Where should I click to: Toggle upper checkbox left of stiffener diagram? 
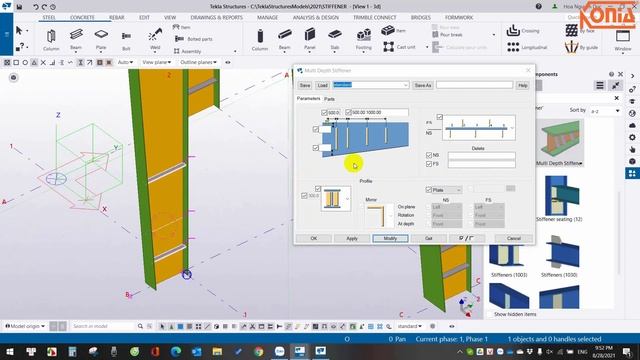[x=316, y=129]
